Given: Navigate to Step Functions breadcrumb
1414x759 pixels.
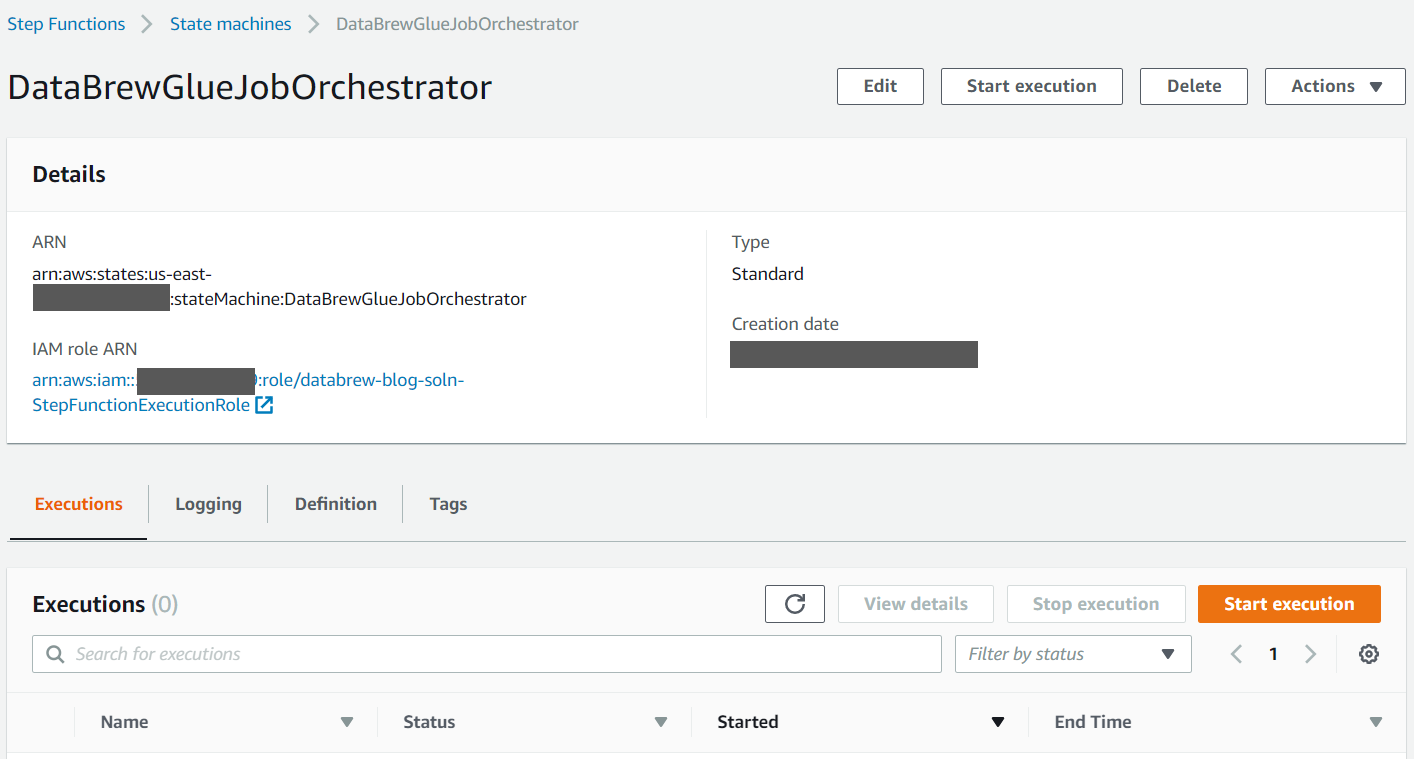Looking at the screenshot, I should (x=66, y=24).
